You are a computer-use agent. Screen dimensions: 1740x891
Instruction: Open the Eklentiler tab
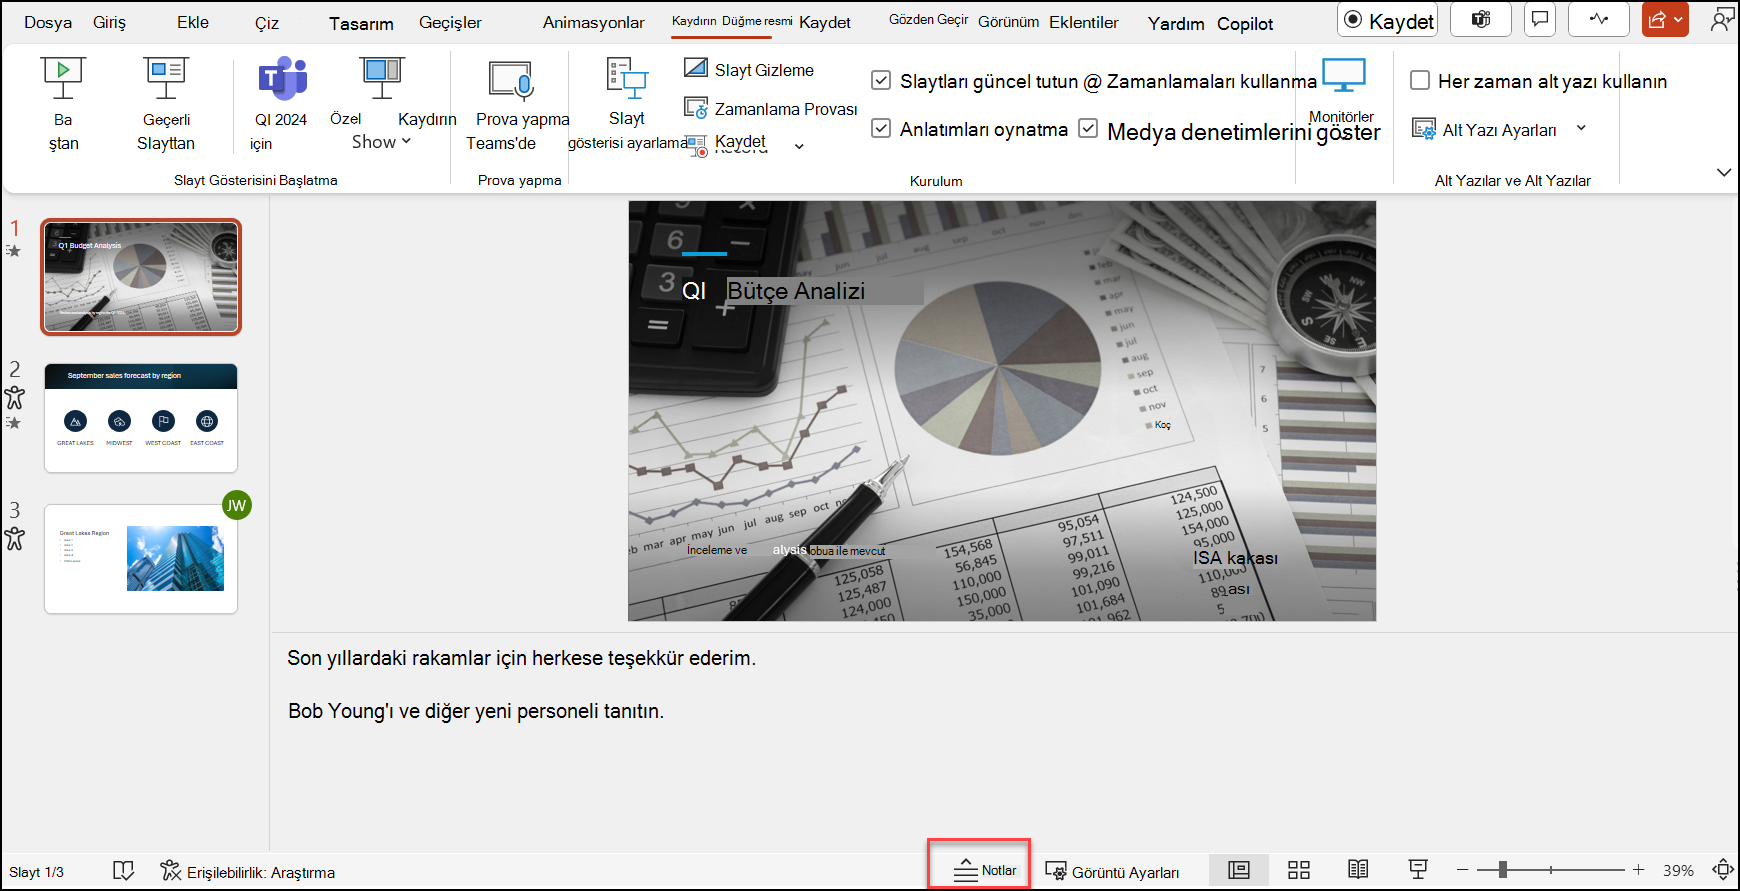1084,22
